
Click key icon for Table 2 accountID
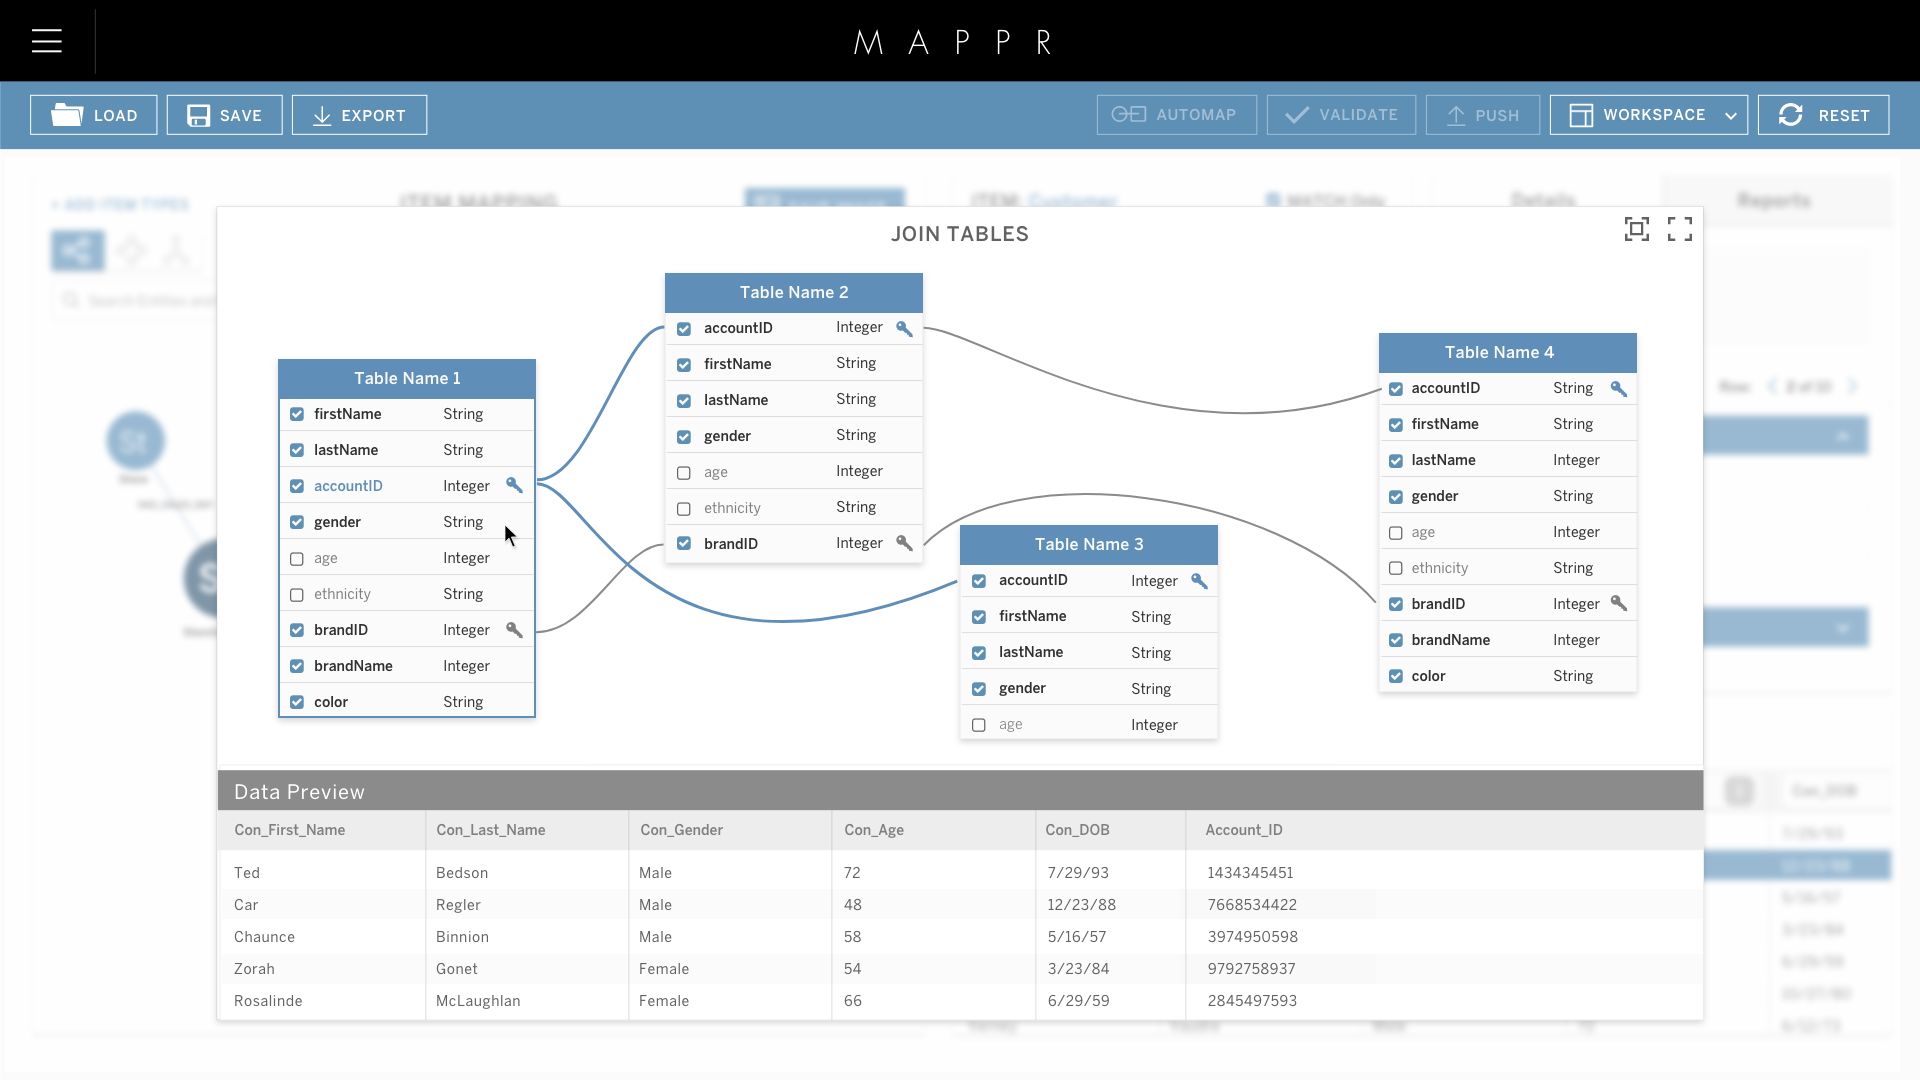click(x=904, y=328)
